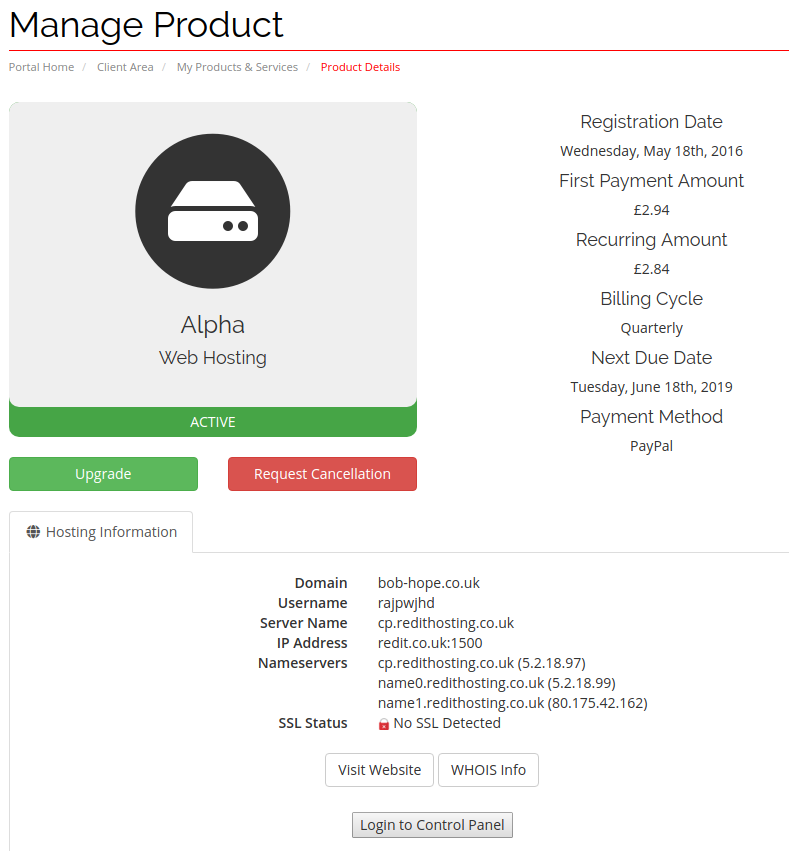Viewport: 789px width, 851px height.
Task: Click the Upgrade button
Action: [103, 474]
